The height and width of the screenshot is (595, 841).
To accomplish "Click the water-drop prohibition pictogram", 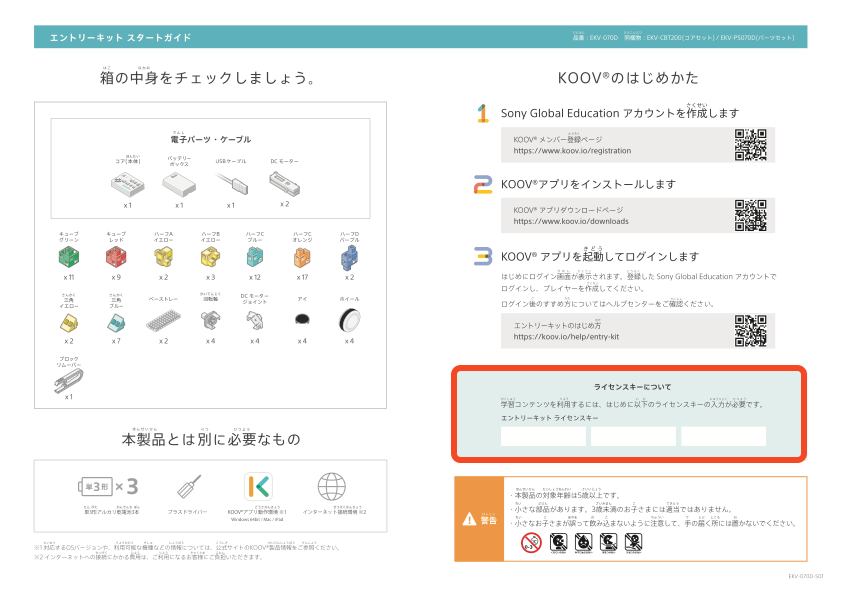I will [584, 542].
